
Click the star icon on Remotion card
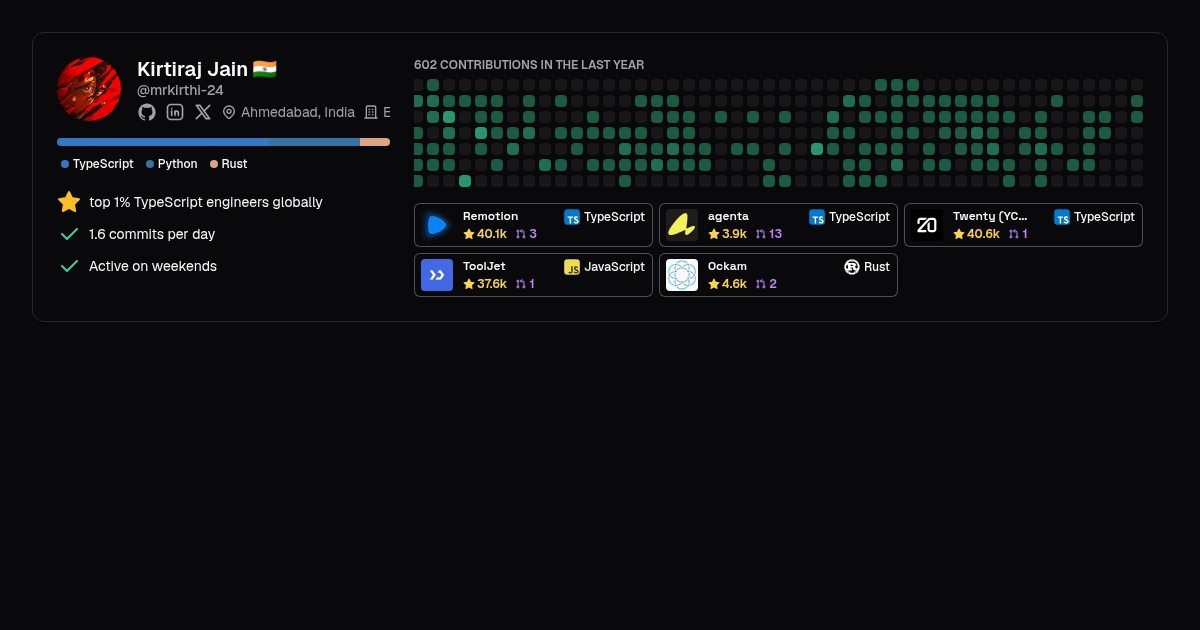coord(469,234)
